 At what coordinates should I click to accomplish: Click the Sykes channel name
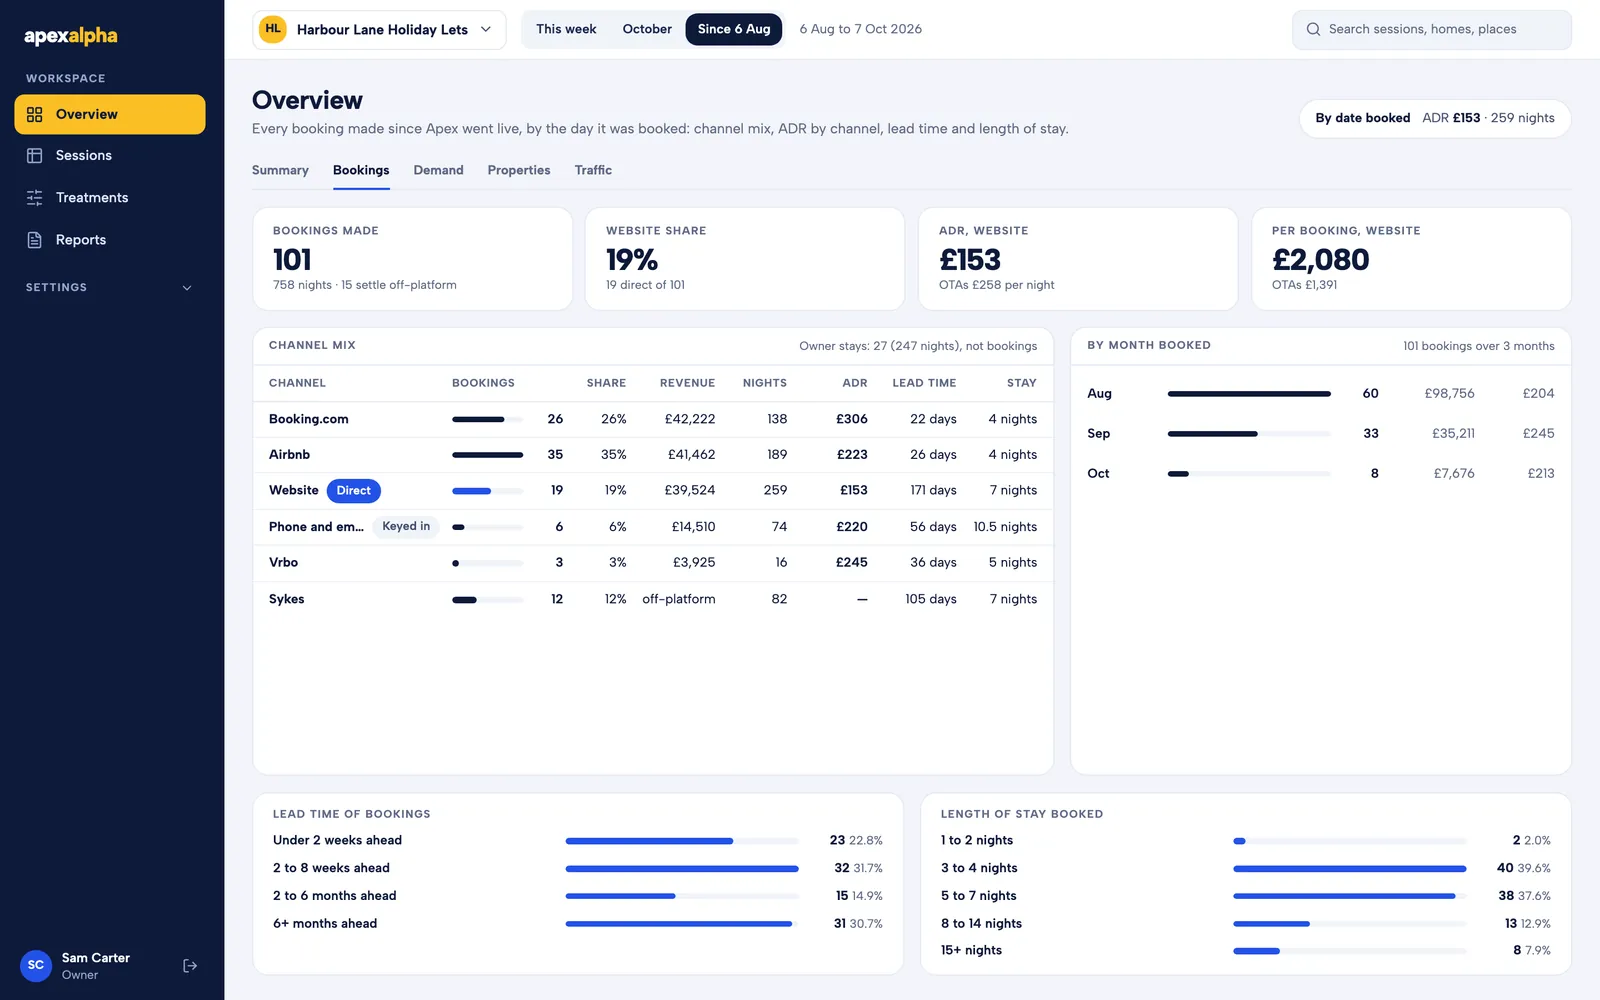pyautogui.click(x=286, y=599)
